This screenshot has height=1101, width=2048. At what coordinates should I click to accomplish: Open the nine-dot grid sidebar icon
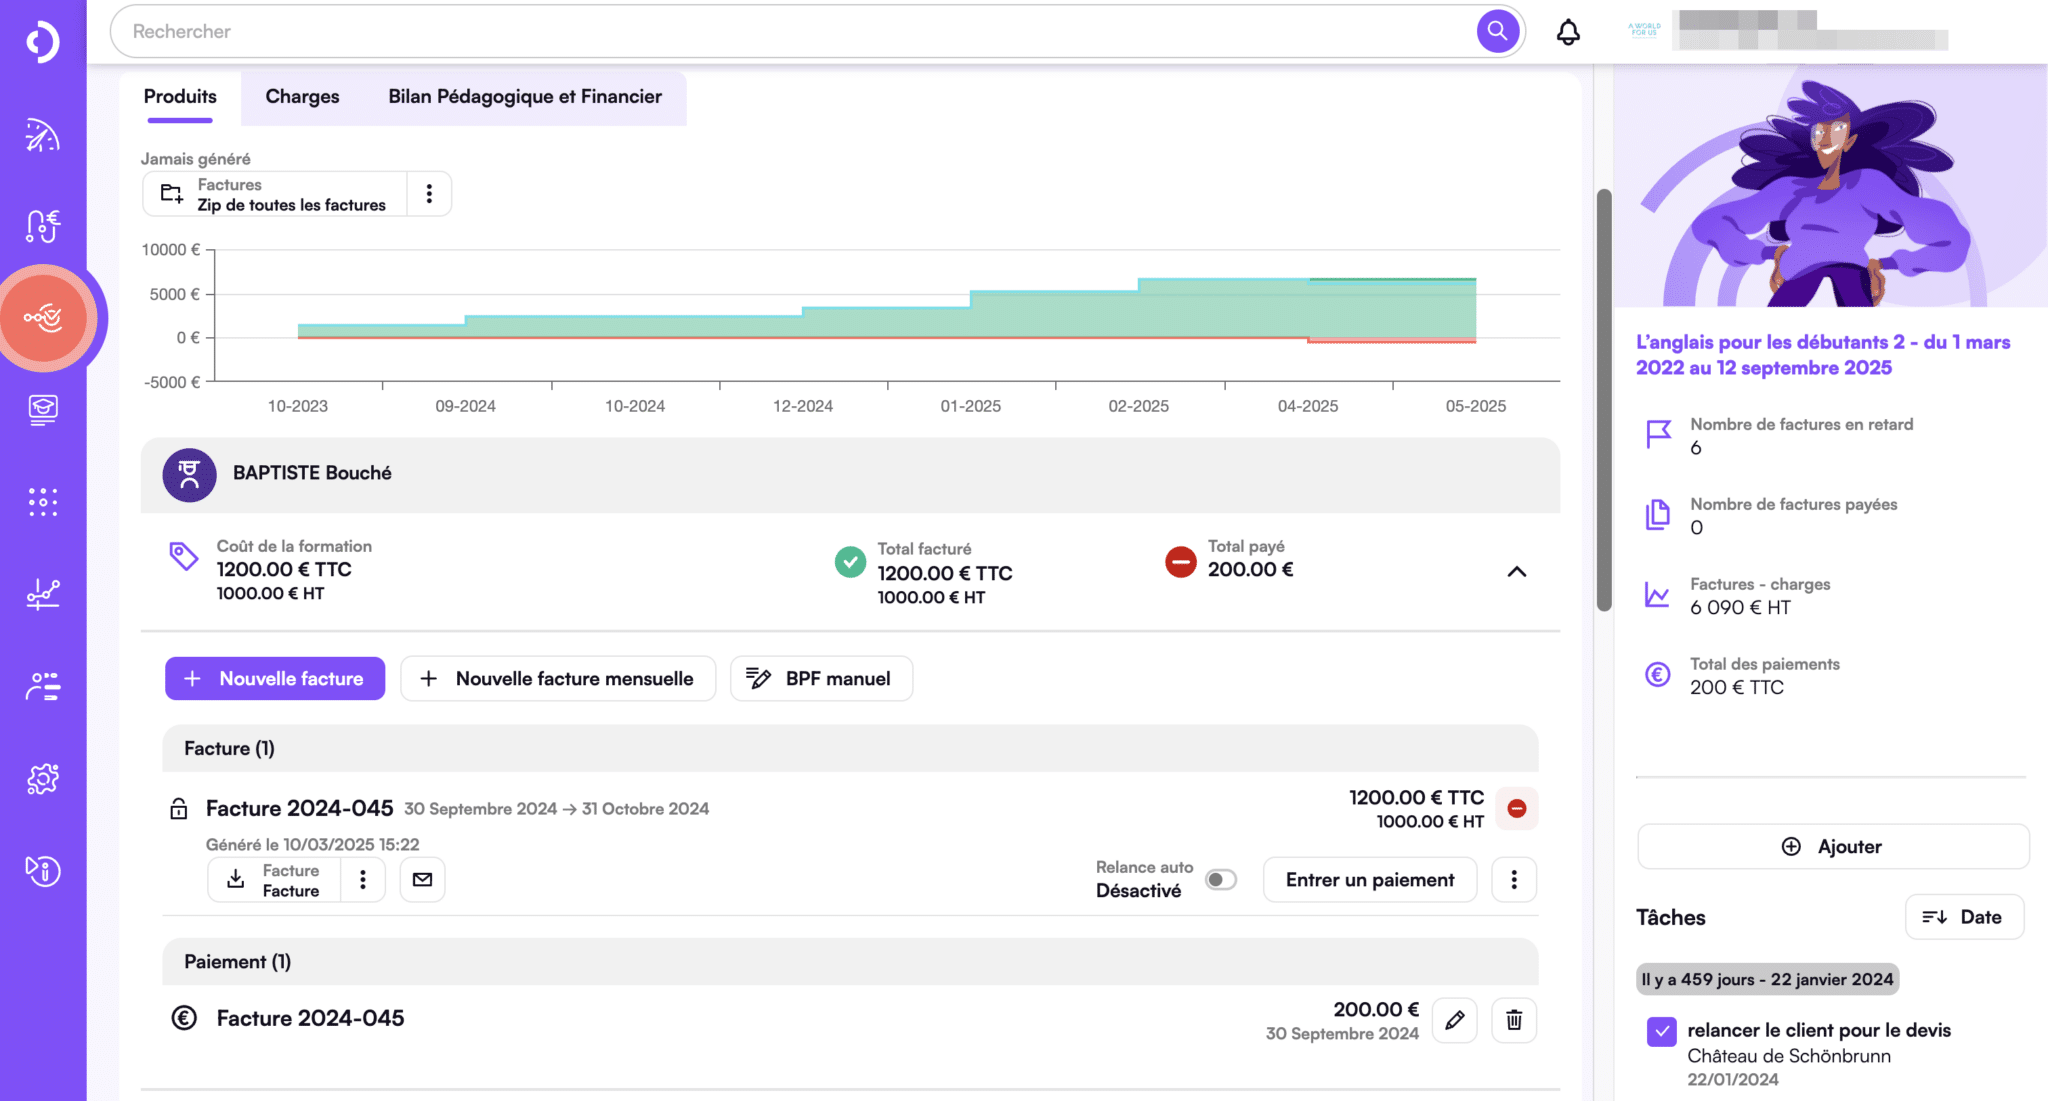tap(43, 502)
